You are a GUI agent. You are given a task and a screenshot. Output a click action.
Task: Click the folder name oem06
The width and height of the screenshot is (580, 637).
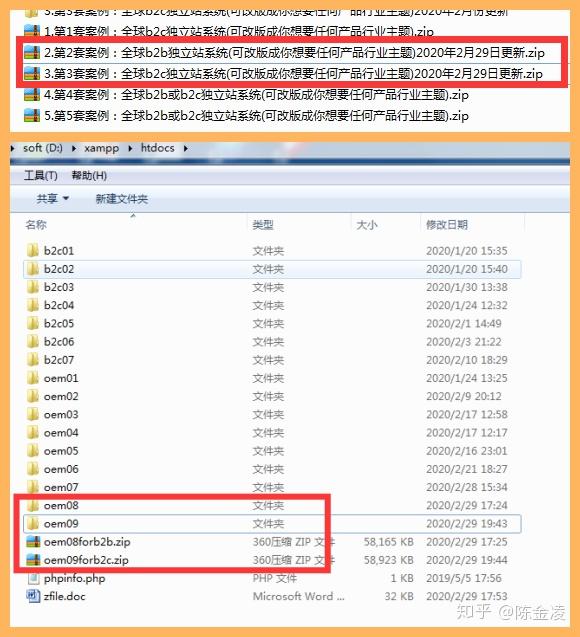61,469
